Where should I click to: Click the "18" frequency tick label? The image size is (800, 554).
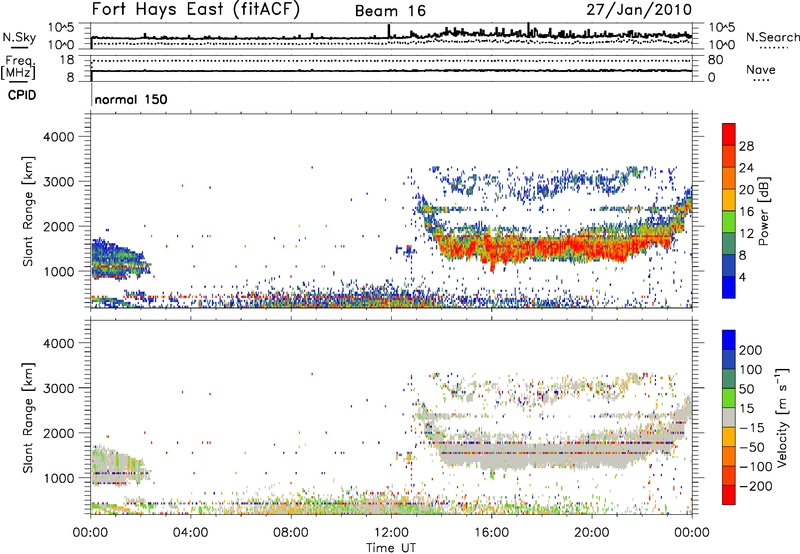67,60
